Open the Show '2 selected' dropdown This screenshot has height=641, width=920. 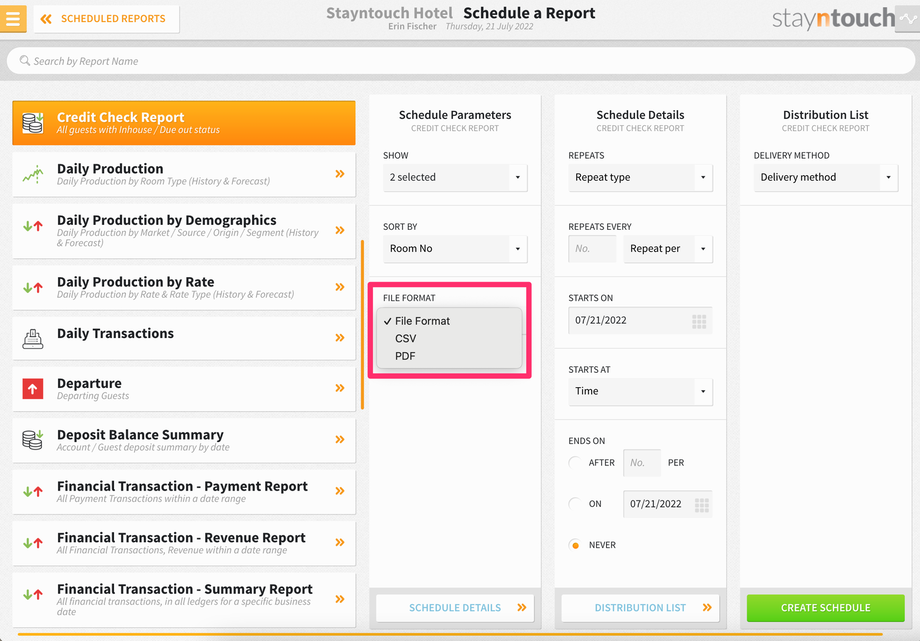click(455, 177)
